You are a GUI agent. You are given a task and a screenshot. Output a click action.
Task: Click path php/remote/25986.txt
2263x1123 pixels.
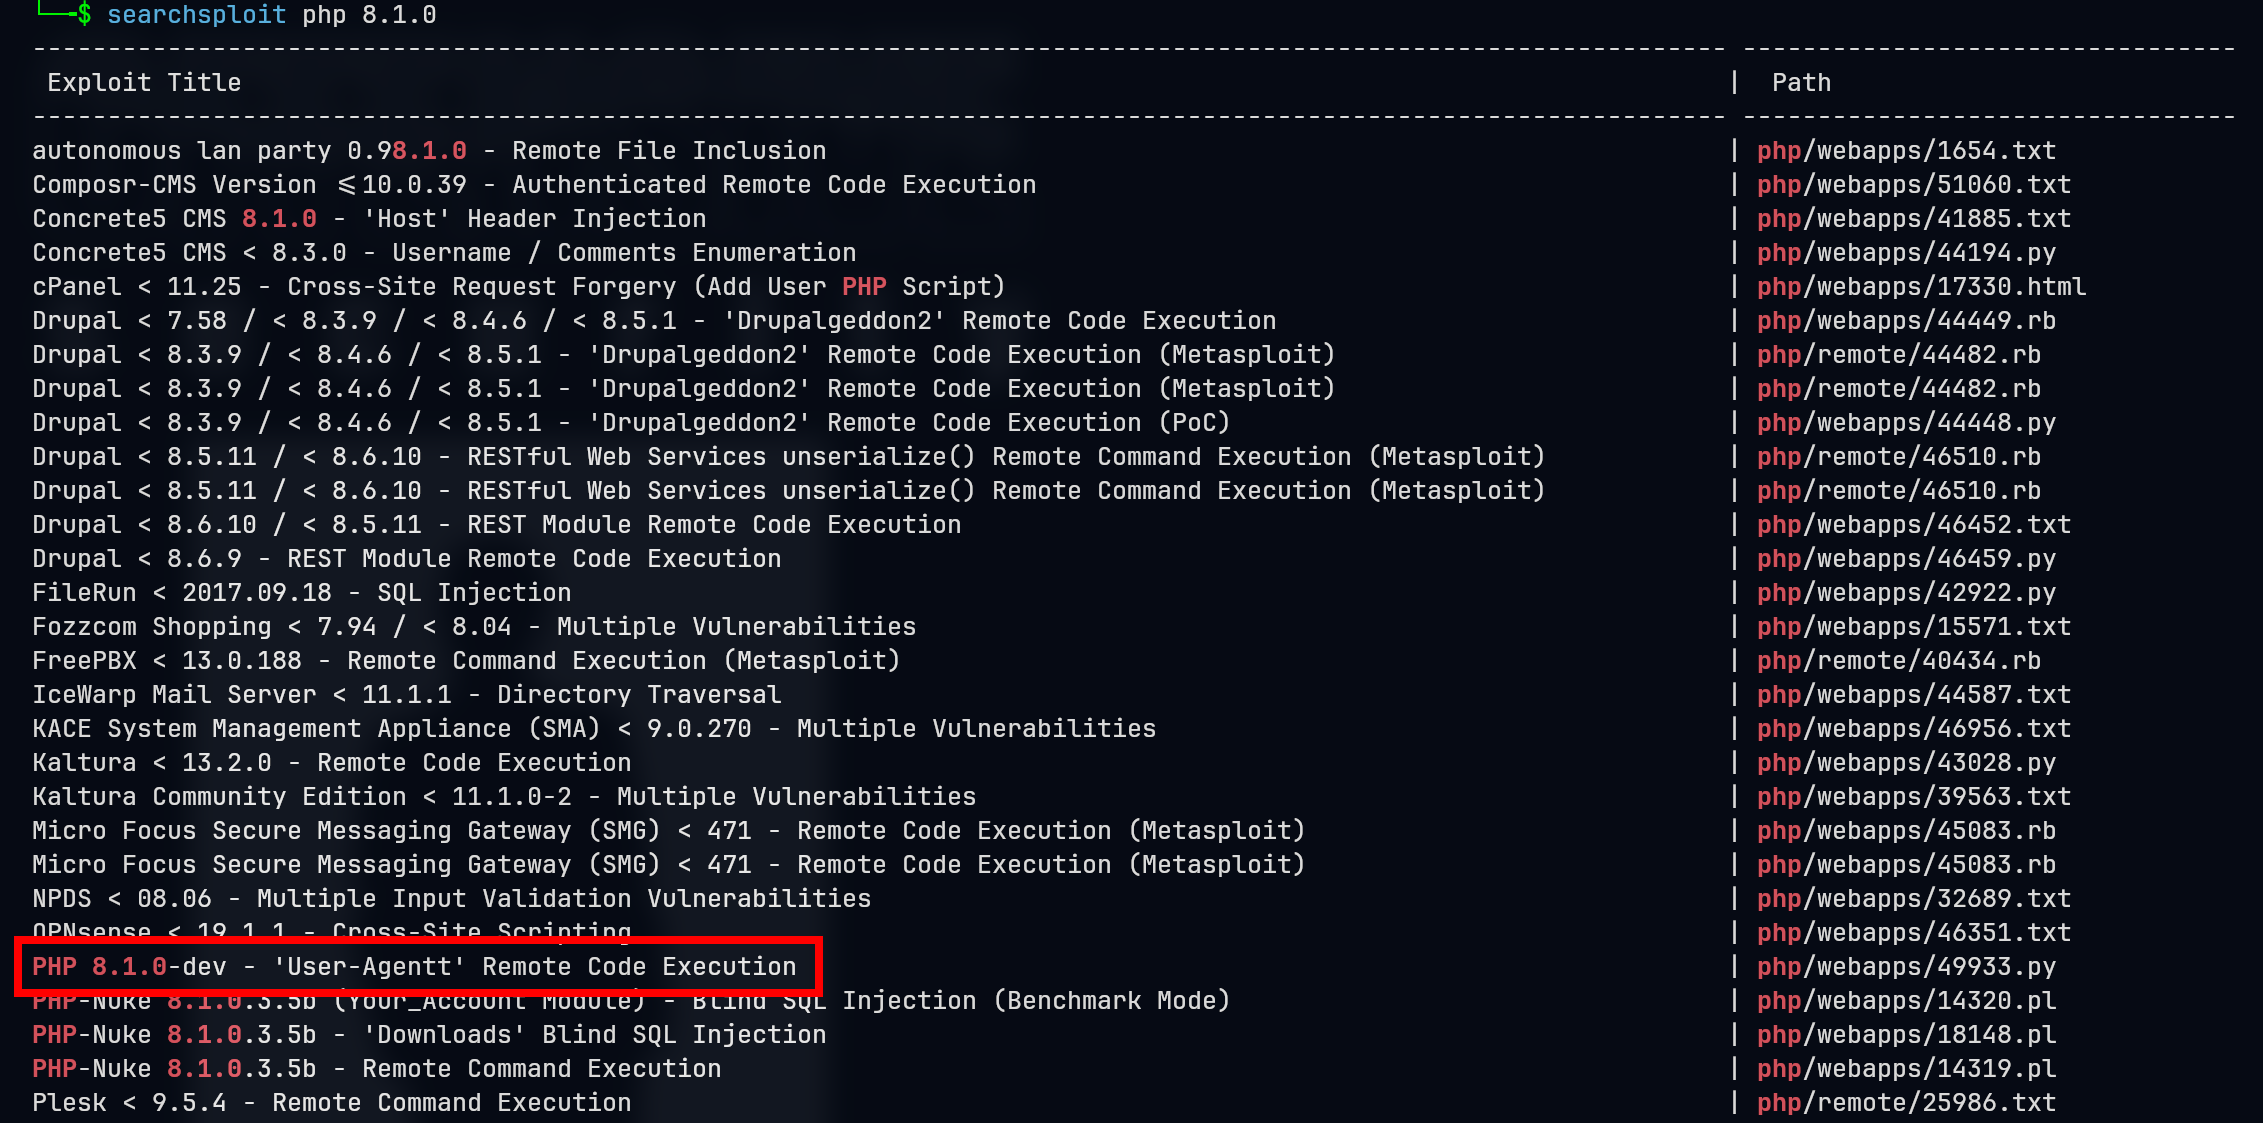pyautogui.click(x=1906, y=1103)
